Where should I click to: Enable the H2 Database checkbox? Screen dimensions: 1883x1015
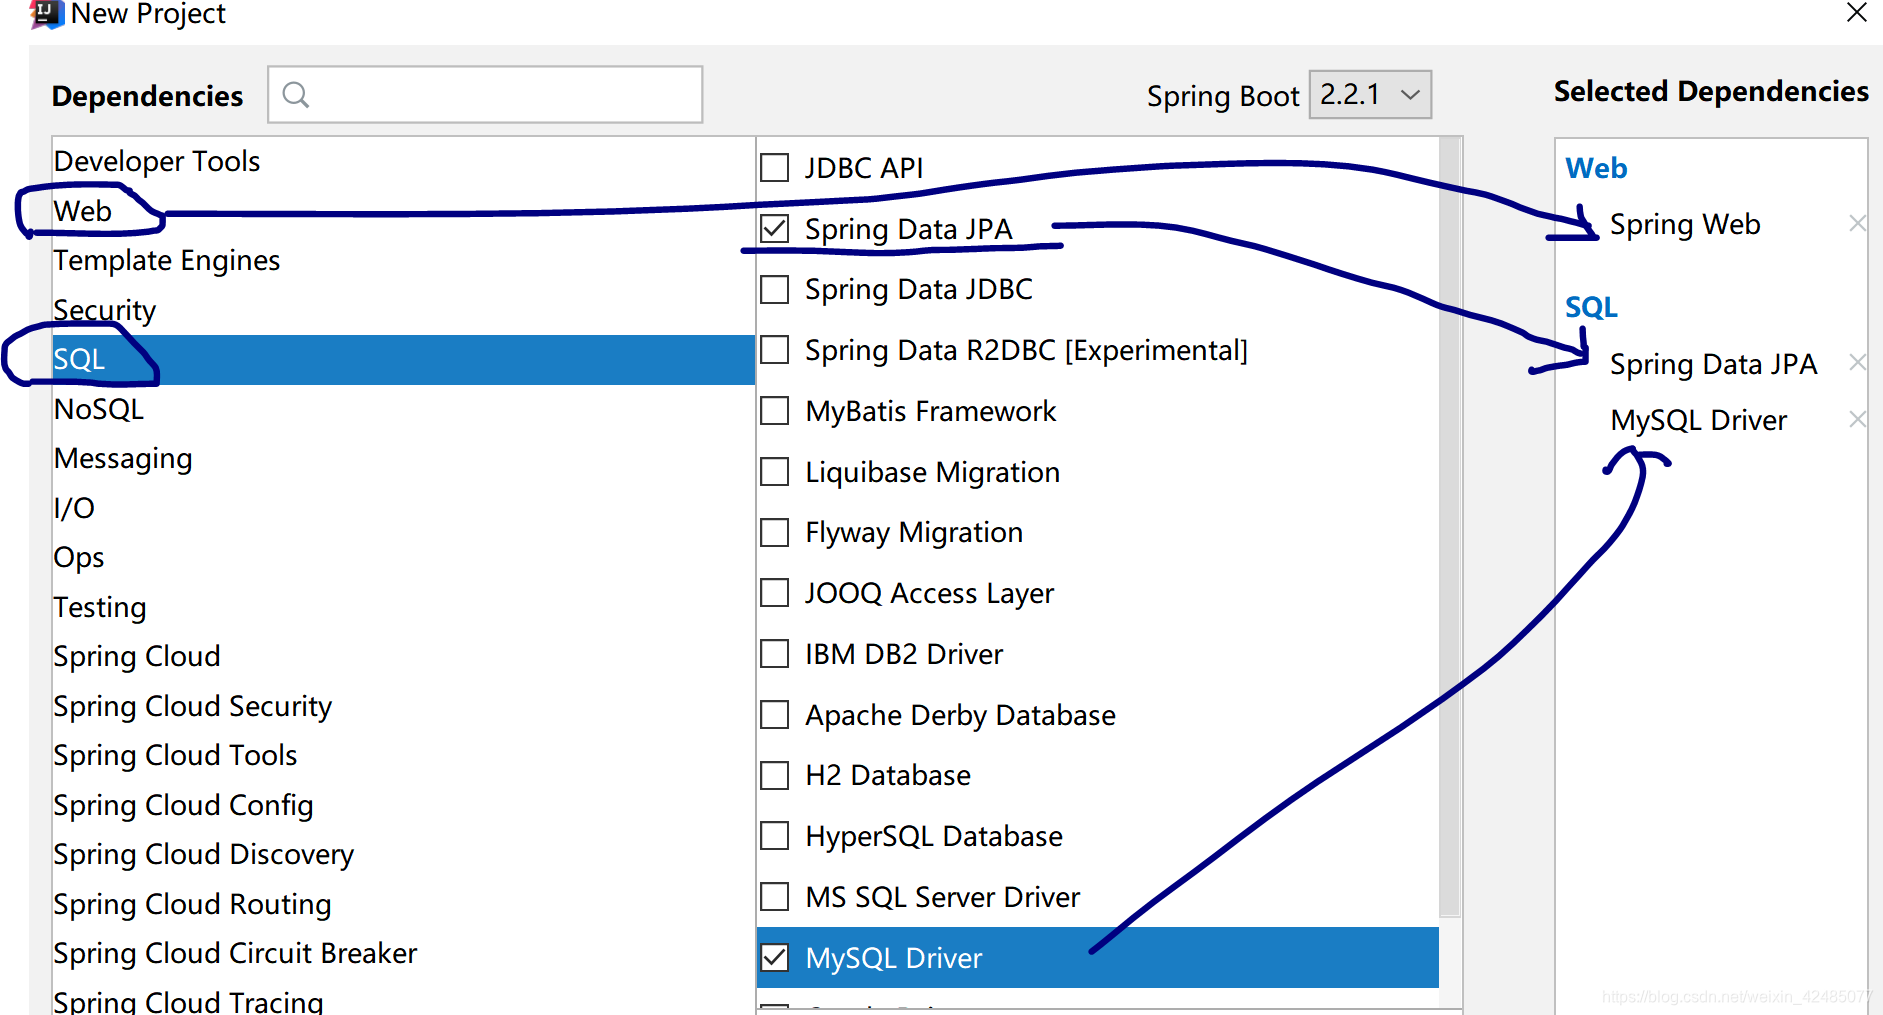pos(774,775)
